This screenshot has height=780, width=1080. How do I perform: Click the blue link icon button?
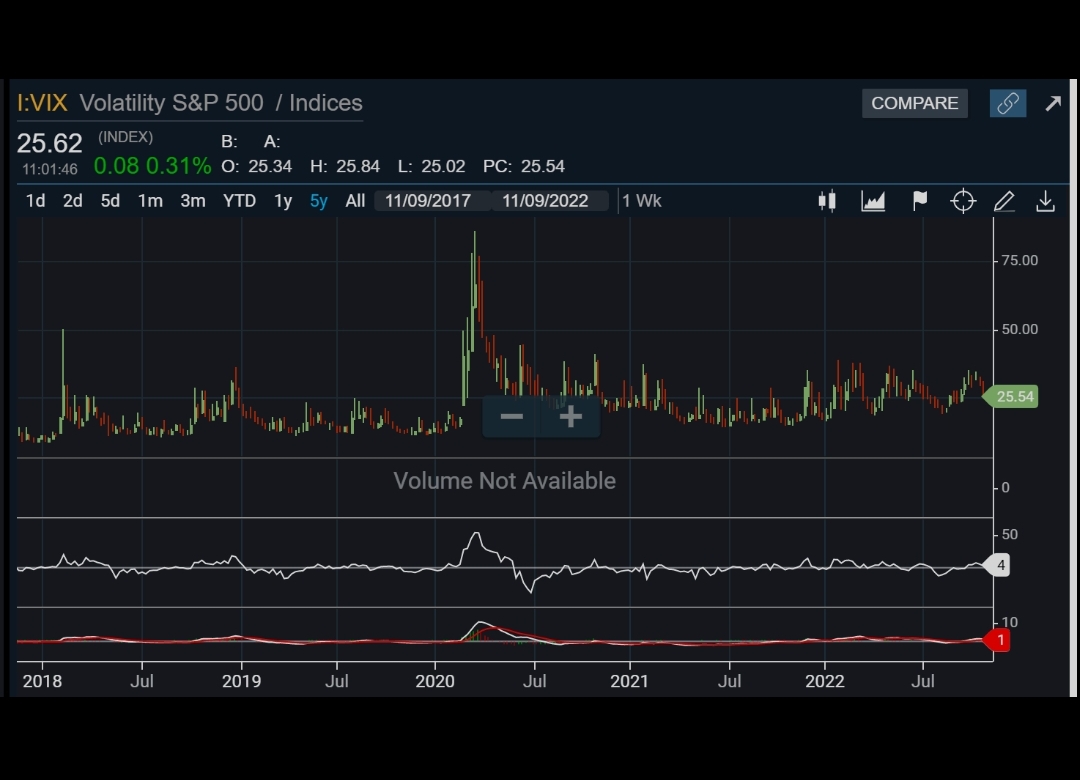tap(1008, 103)
